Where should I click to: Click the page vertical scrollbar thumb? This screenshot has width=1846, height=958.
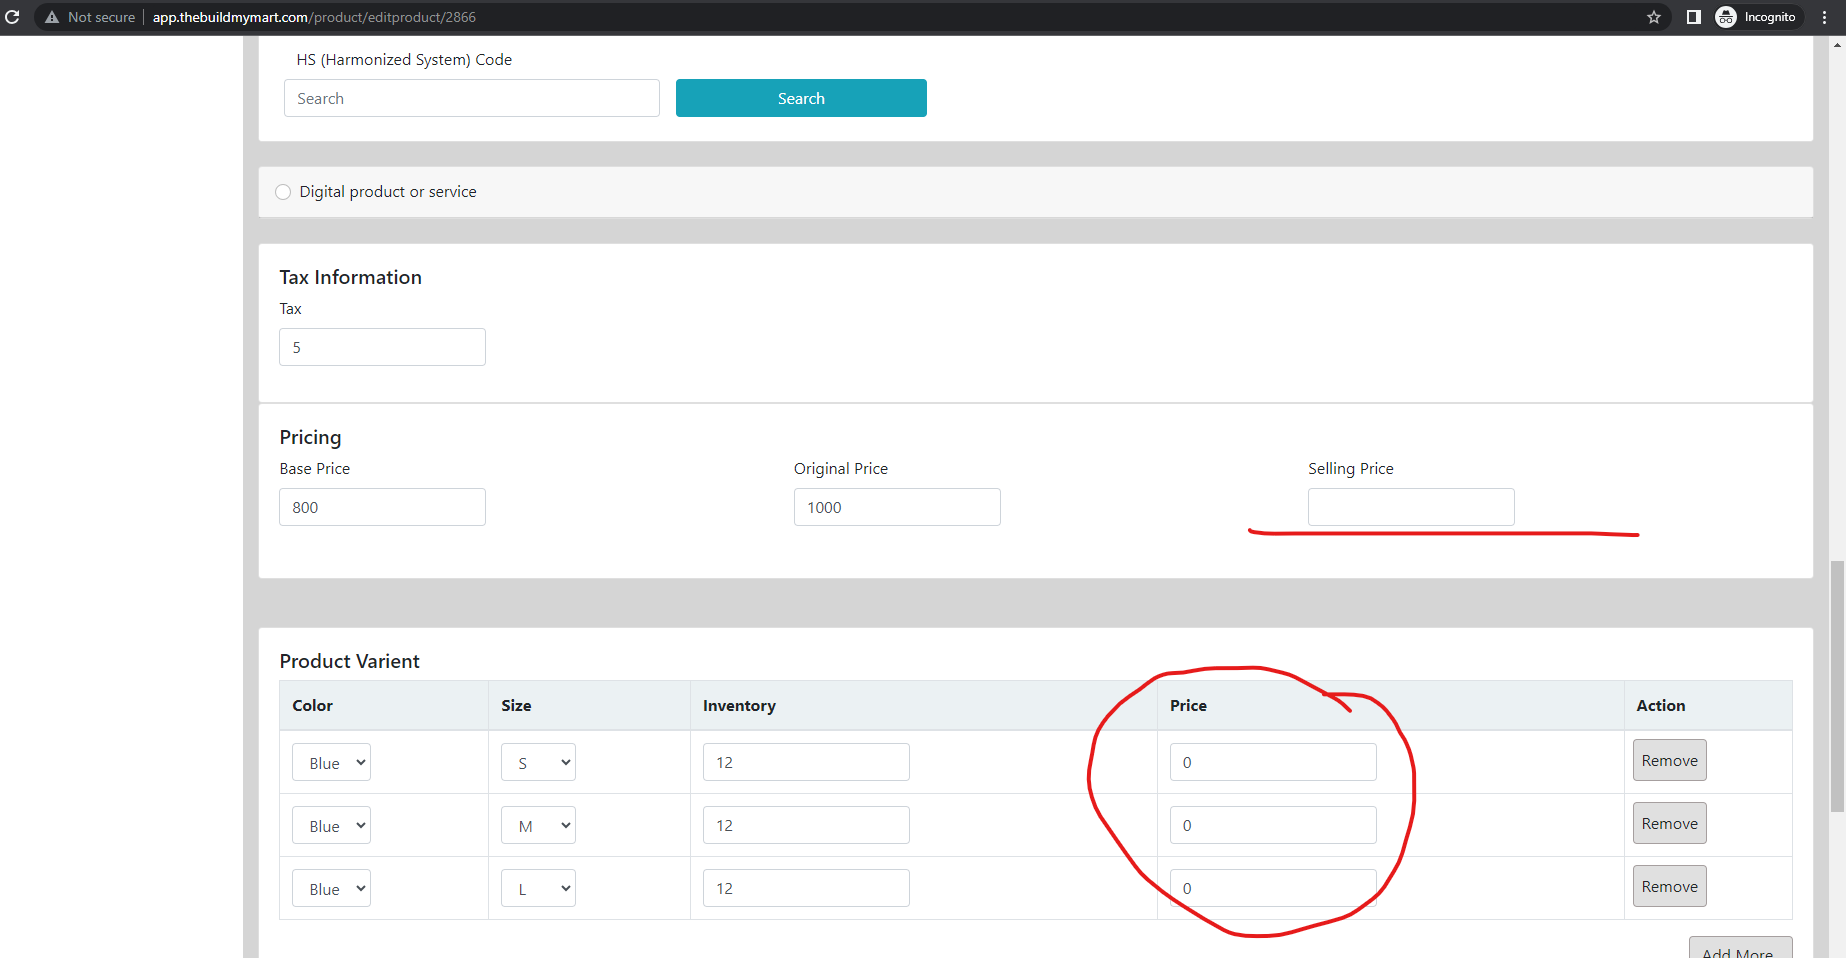coord(1837,686)
